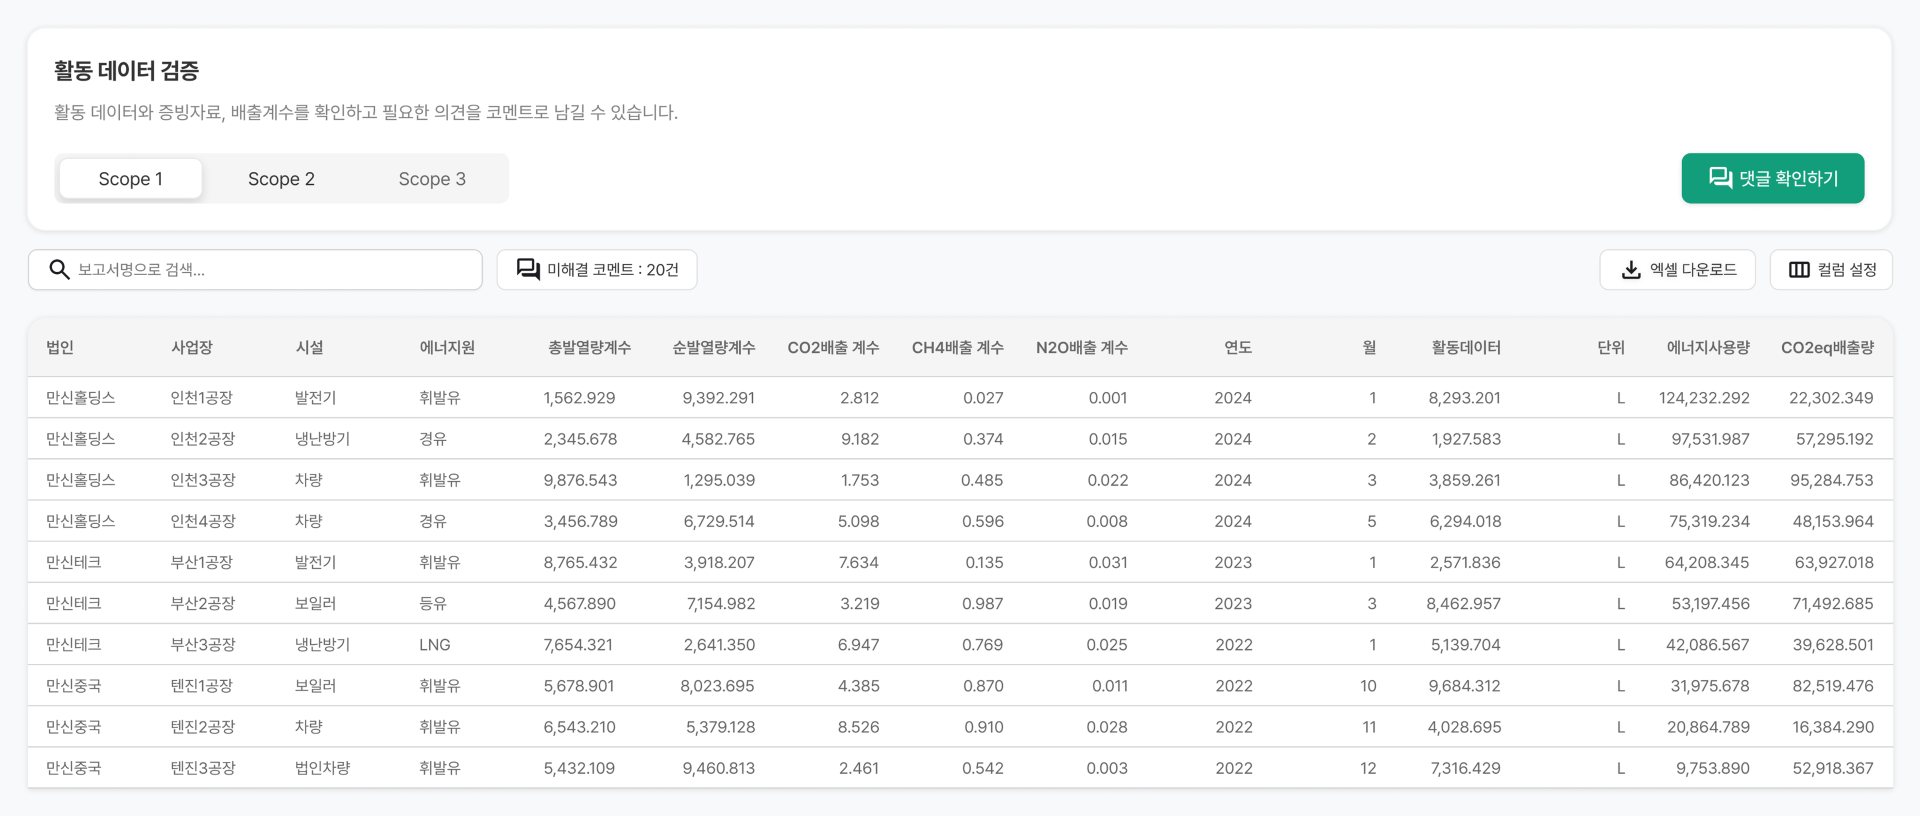Screen dimensions: 1920x816
Task: Select the 부산3공장 LNG row
Action: pyautogui.click(x=960, y=645)
